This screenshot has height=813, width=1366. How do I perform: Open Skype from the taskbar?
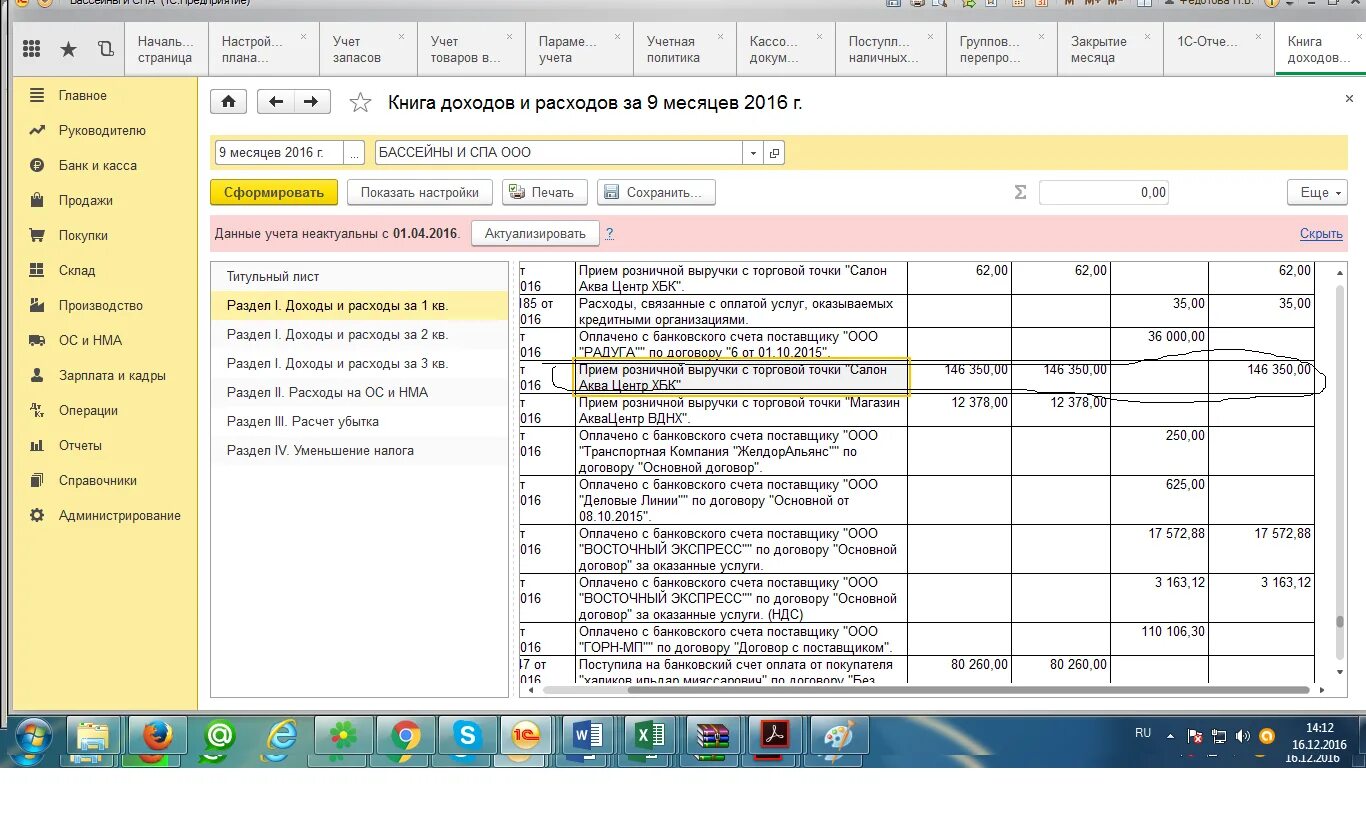click(467, 738)
